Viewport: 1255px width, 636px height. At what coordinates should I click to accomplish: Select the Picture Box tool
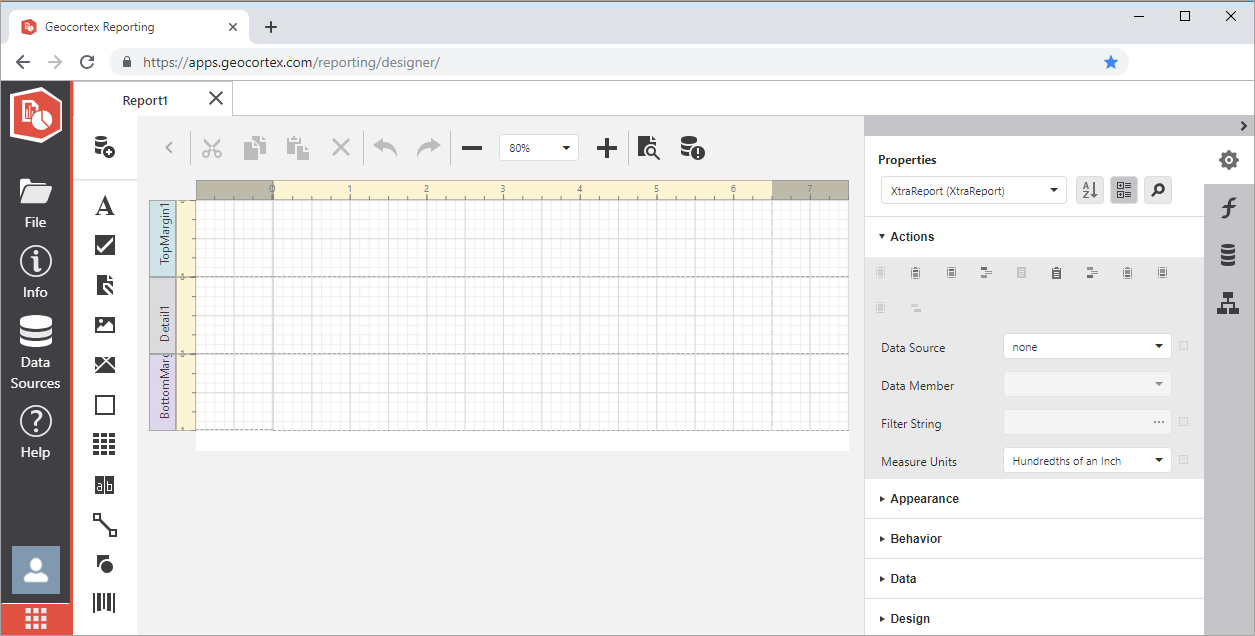[104, 325]
